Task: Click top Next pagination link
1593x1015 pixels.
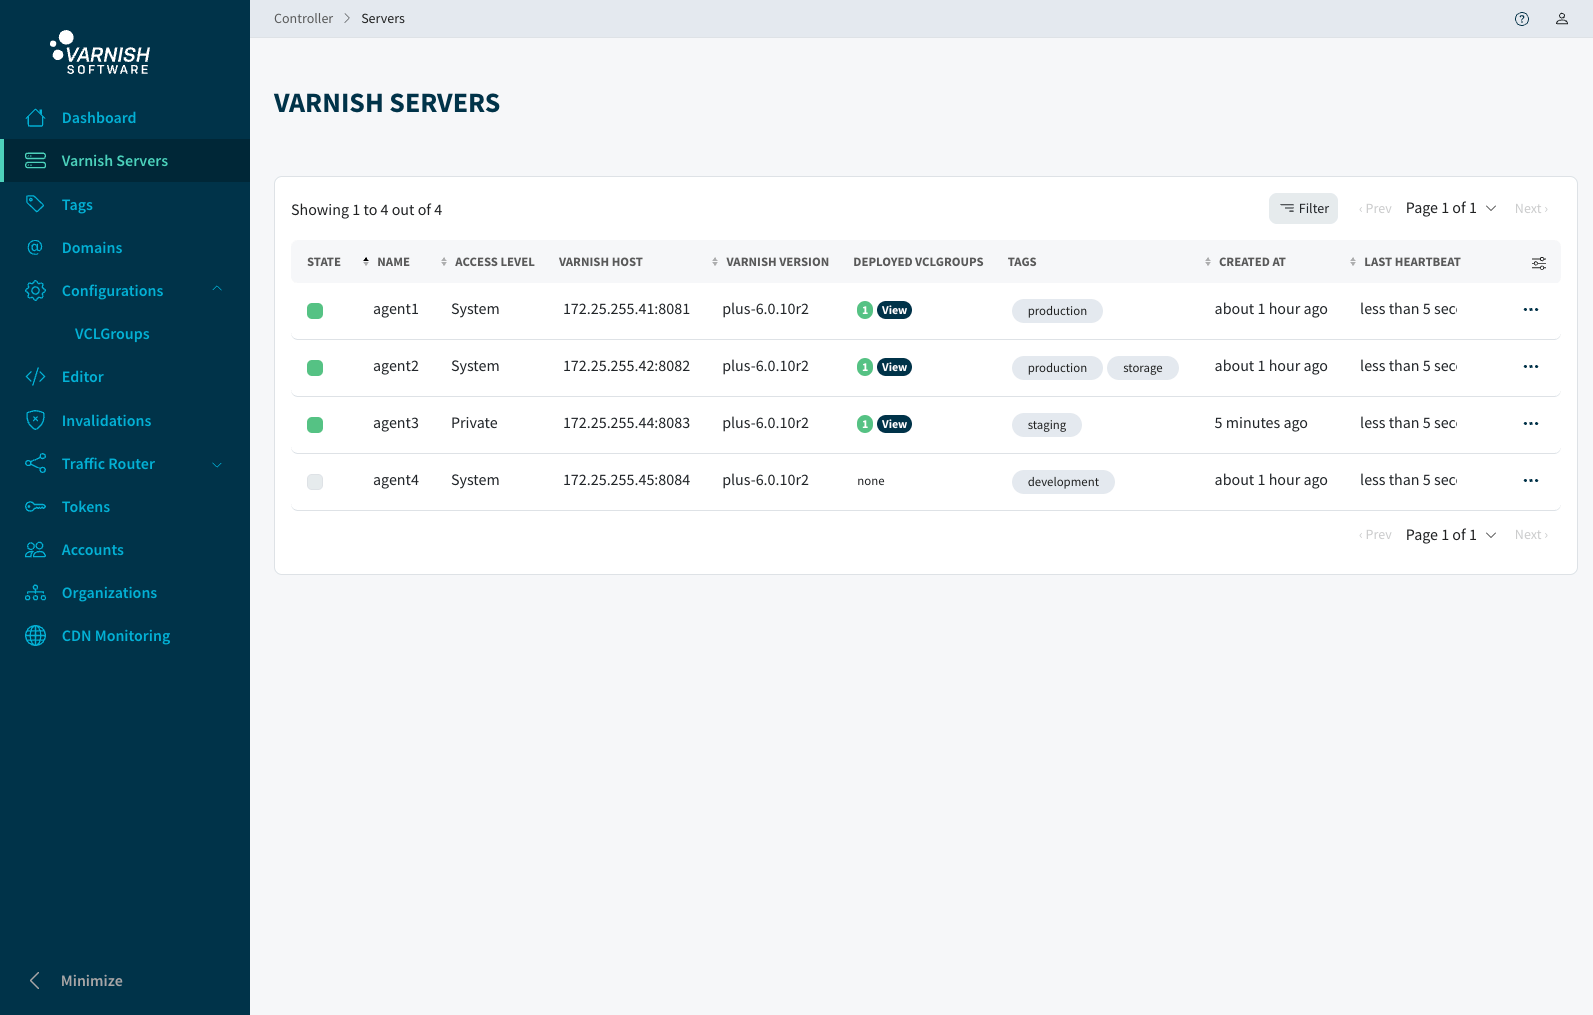Action: [1531, 208]
